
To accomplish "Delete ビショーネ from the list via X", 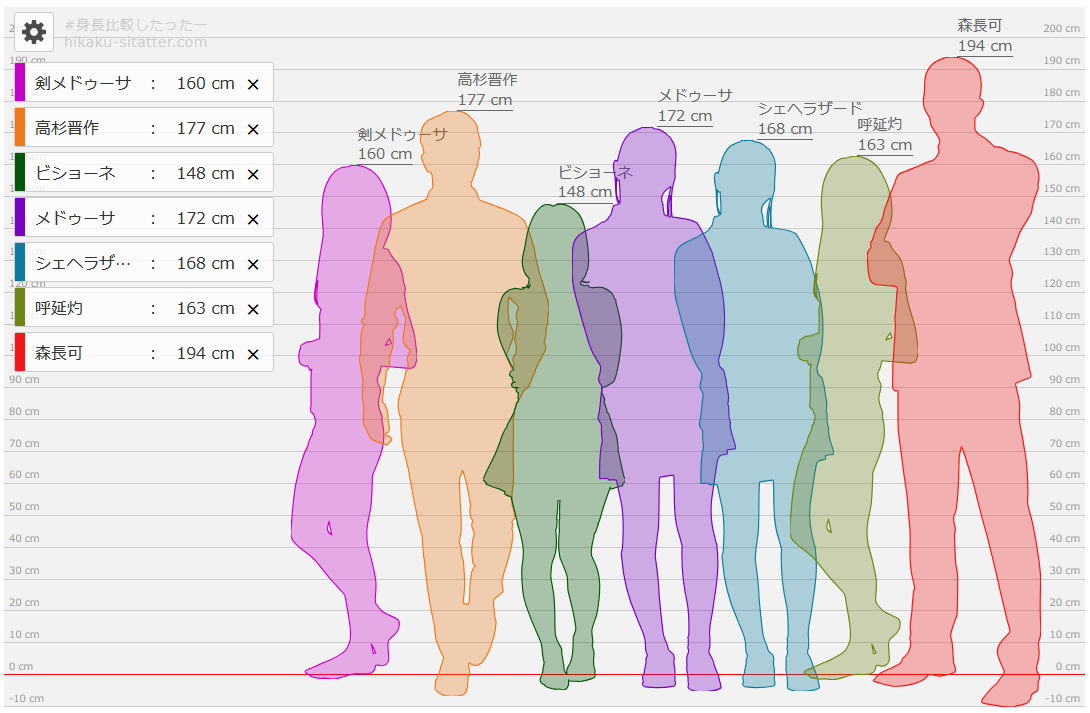I will click(253, 174).
